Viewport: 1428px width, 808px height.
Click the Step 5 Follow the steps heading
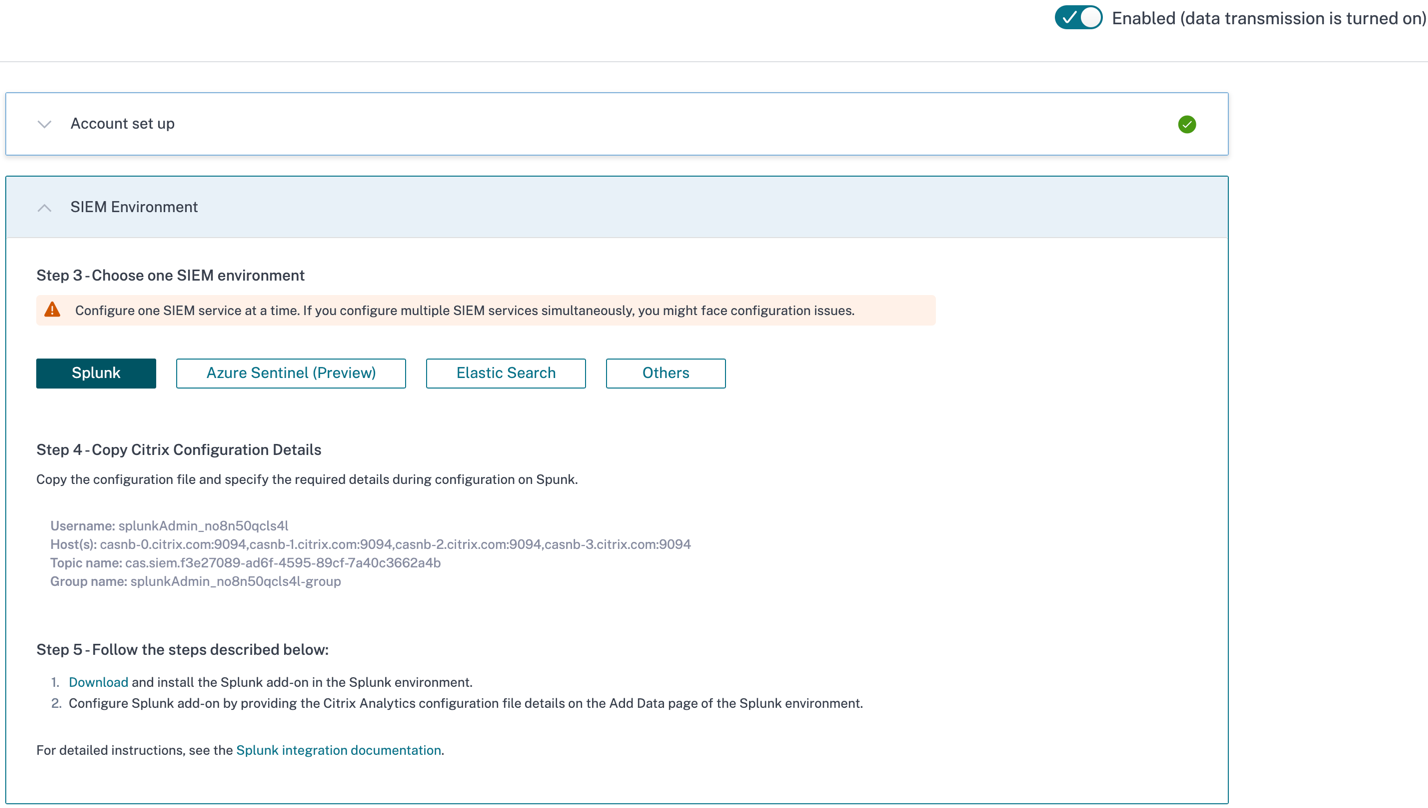[182, 650]
